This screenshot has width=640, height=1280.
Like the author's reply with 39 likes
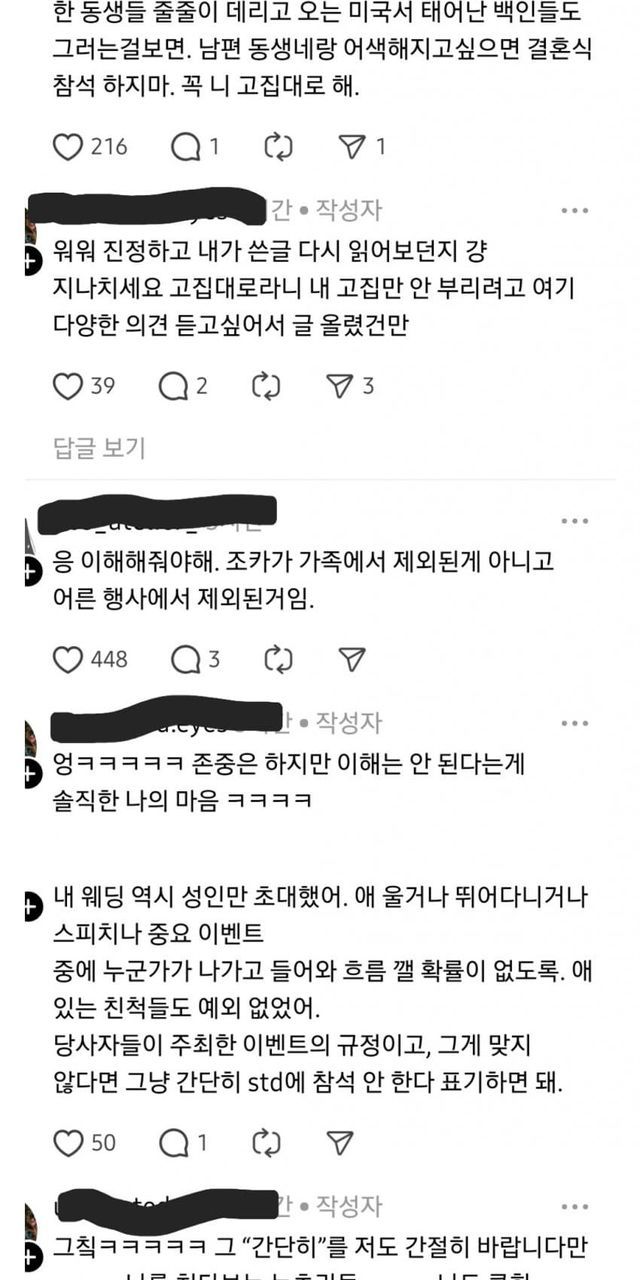coord(67,386)
